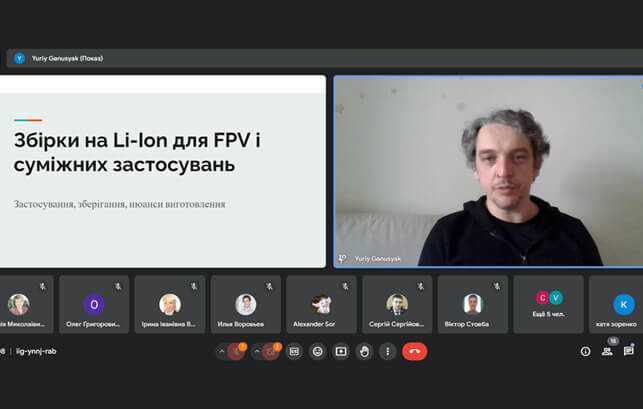
Task: Toggle closed captions button
Action: pyautogui.click(x=294, y=352)
